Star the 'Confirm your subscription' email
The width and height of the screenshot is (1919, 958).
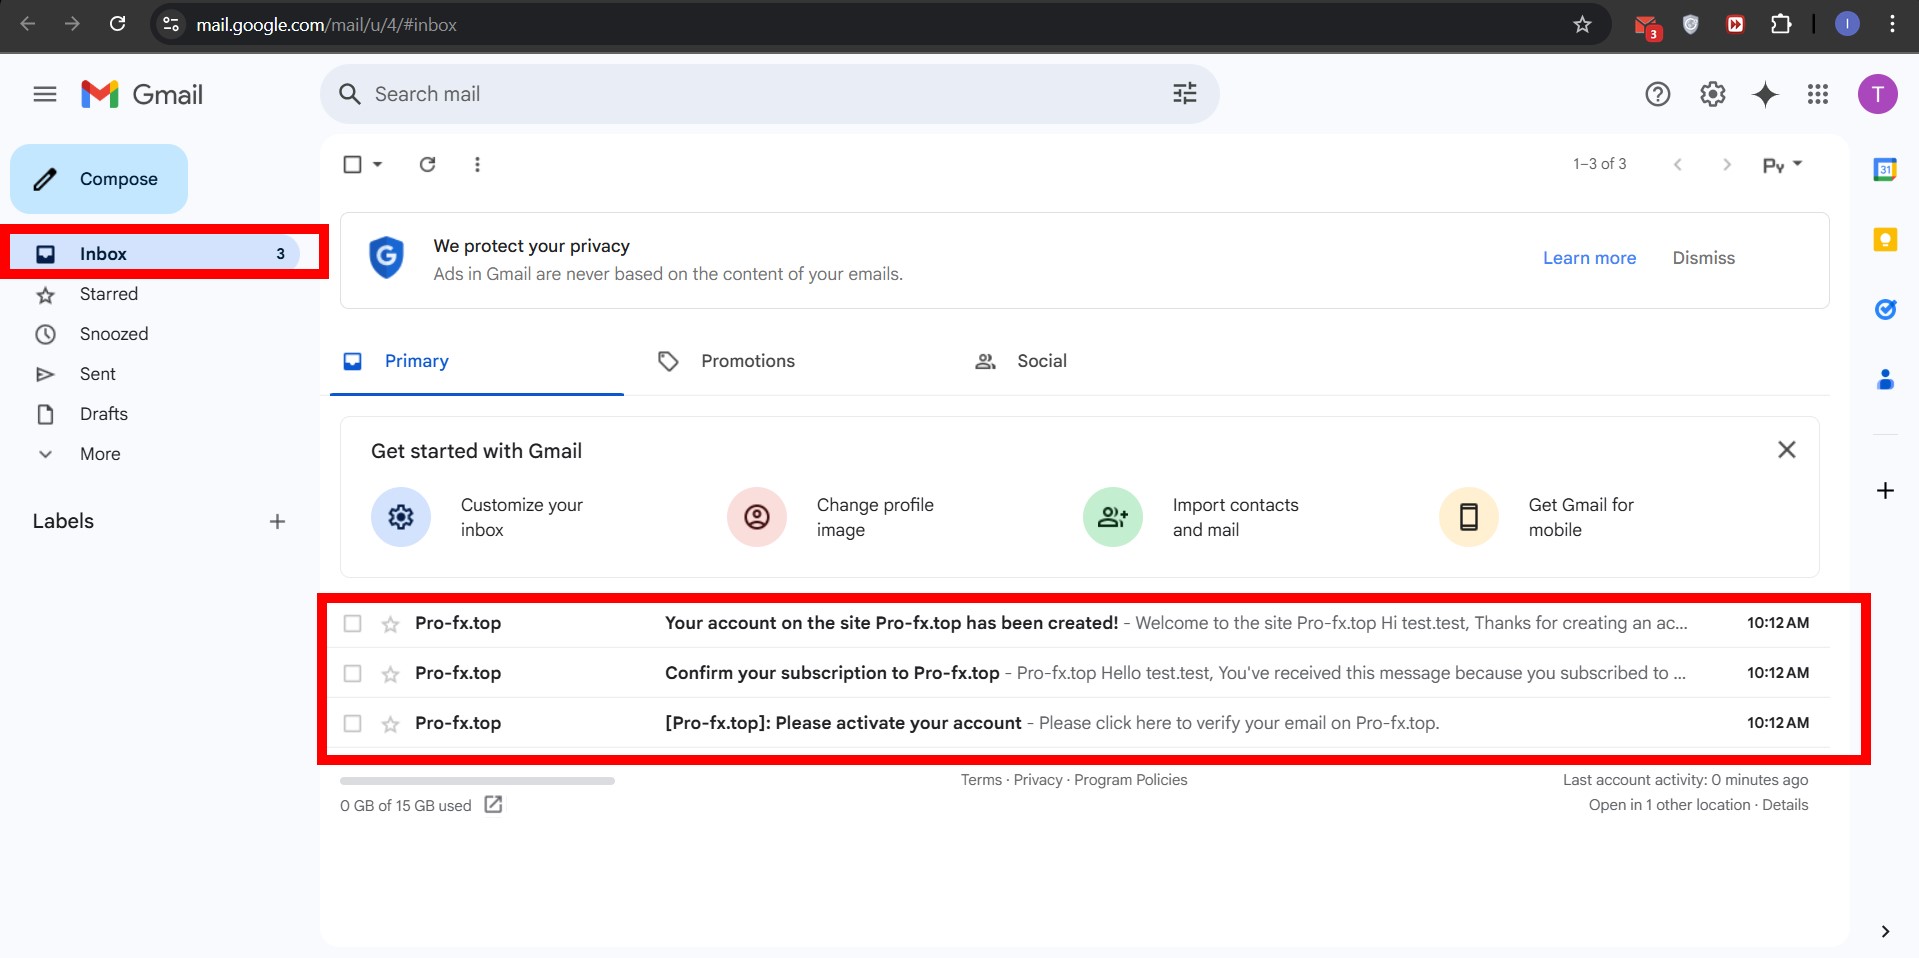click(x=390, y=674)
